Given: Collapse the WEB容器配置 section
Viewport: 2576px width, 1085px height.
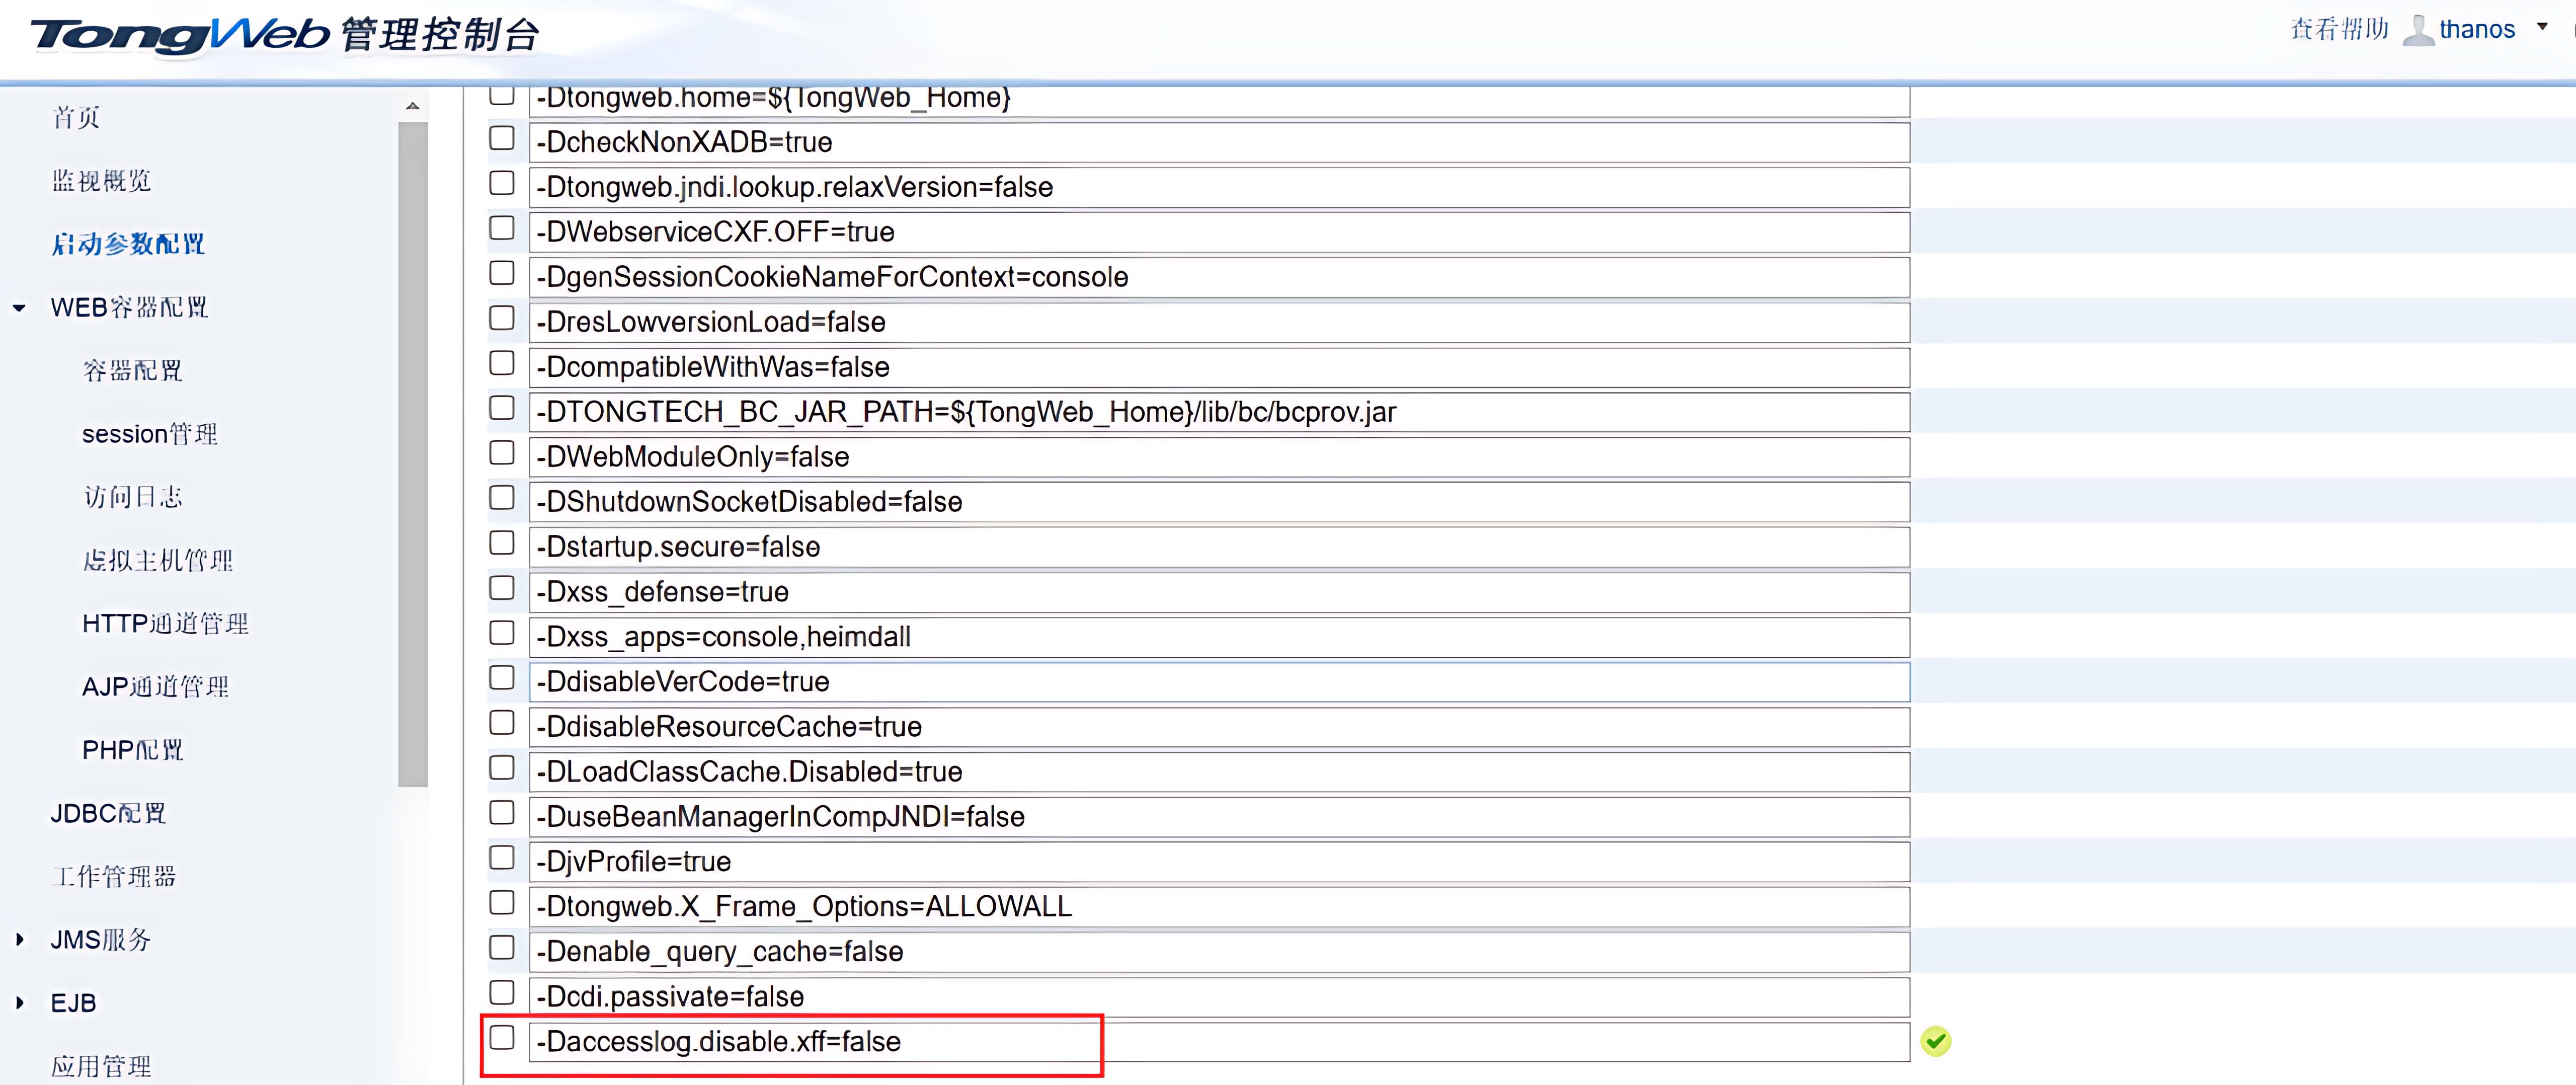Looking at the screenshot, I should [17, 307].
